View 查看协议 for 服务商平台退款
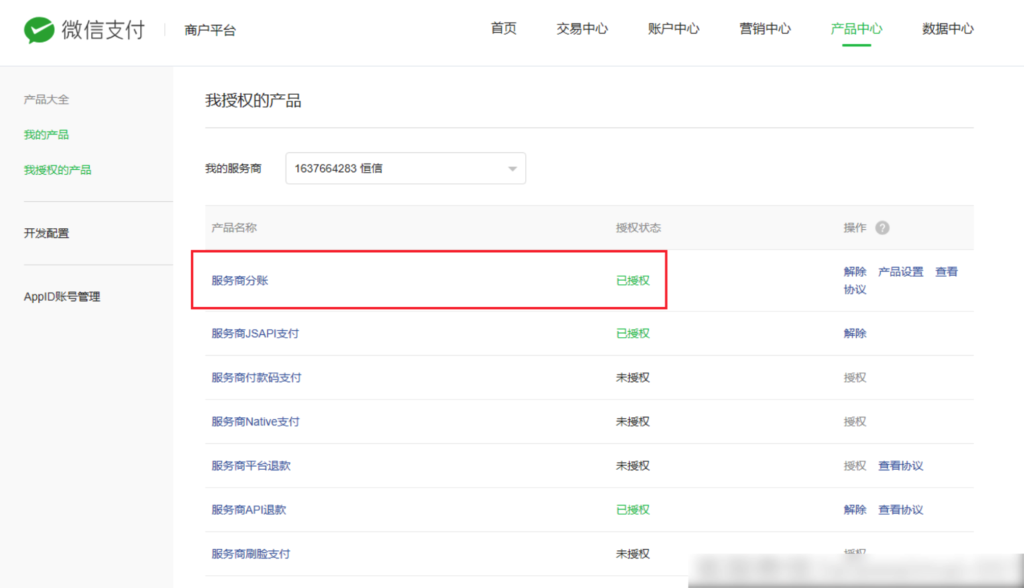Viewport: 1024px width, 588px height. [899, 465]
